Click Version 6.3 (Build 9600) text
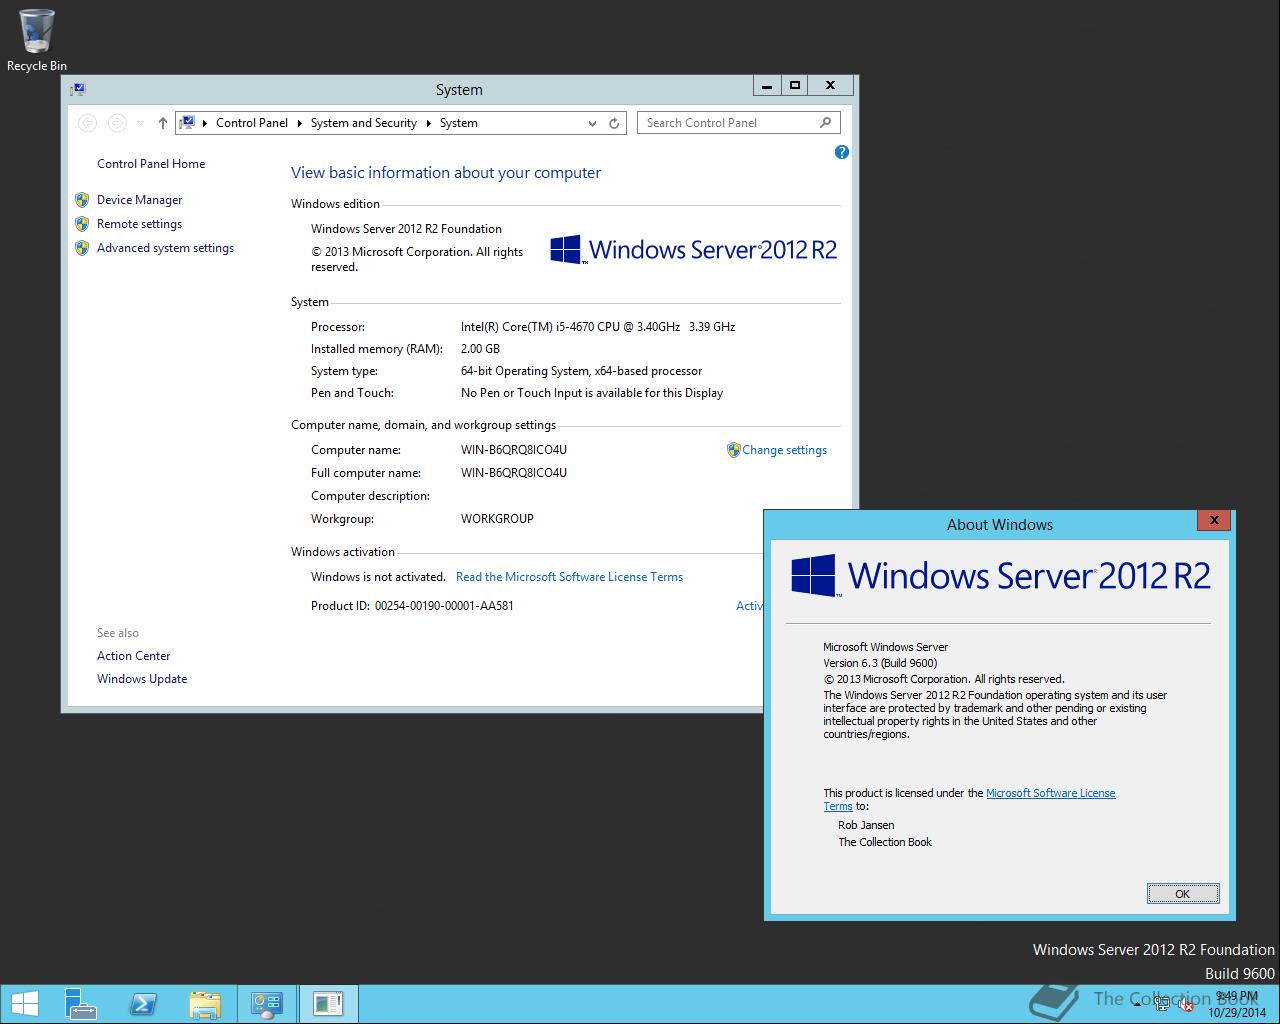 (880, 663)
